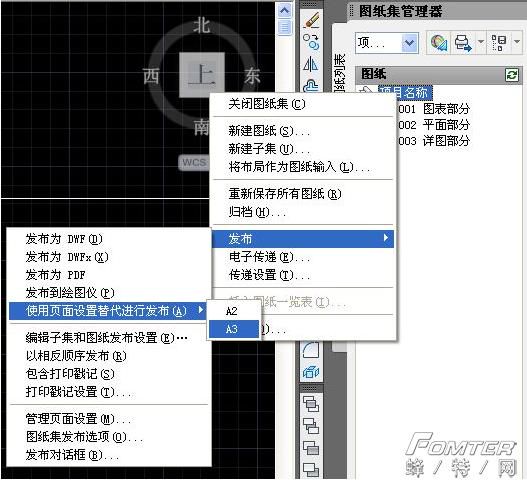527x480 pixels.
Task: Click the scrollbar up arrow beside the drawing
Action: (284, 11)
